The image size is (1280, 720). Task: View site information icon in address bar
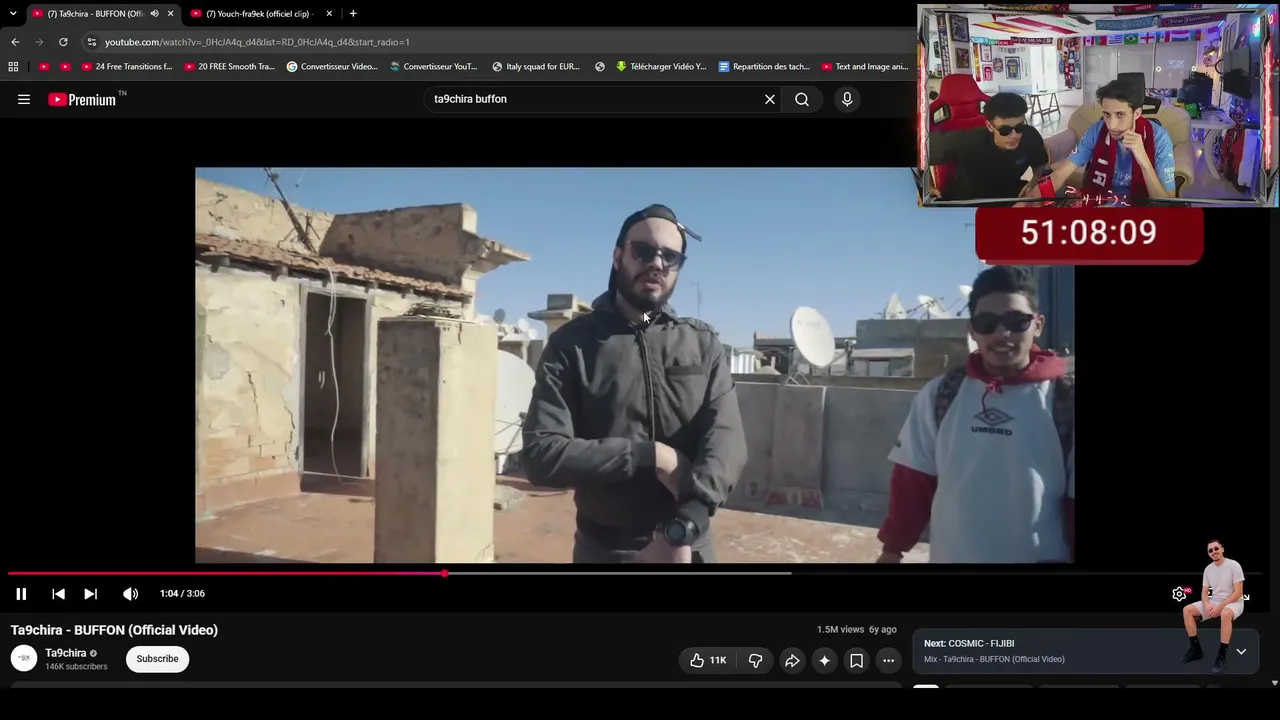91,42
